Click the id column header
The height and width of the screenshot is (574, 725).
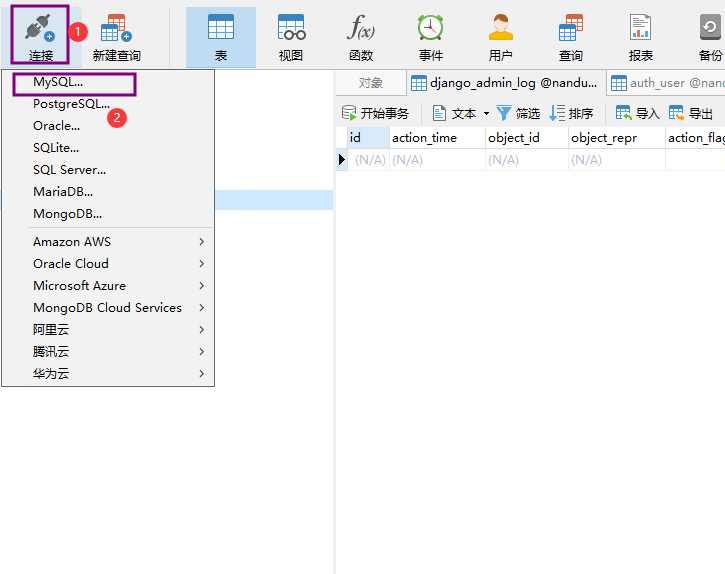click(368, 138)
